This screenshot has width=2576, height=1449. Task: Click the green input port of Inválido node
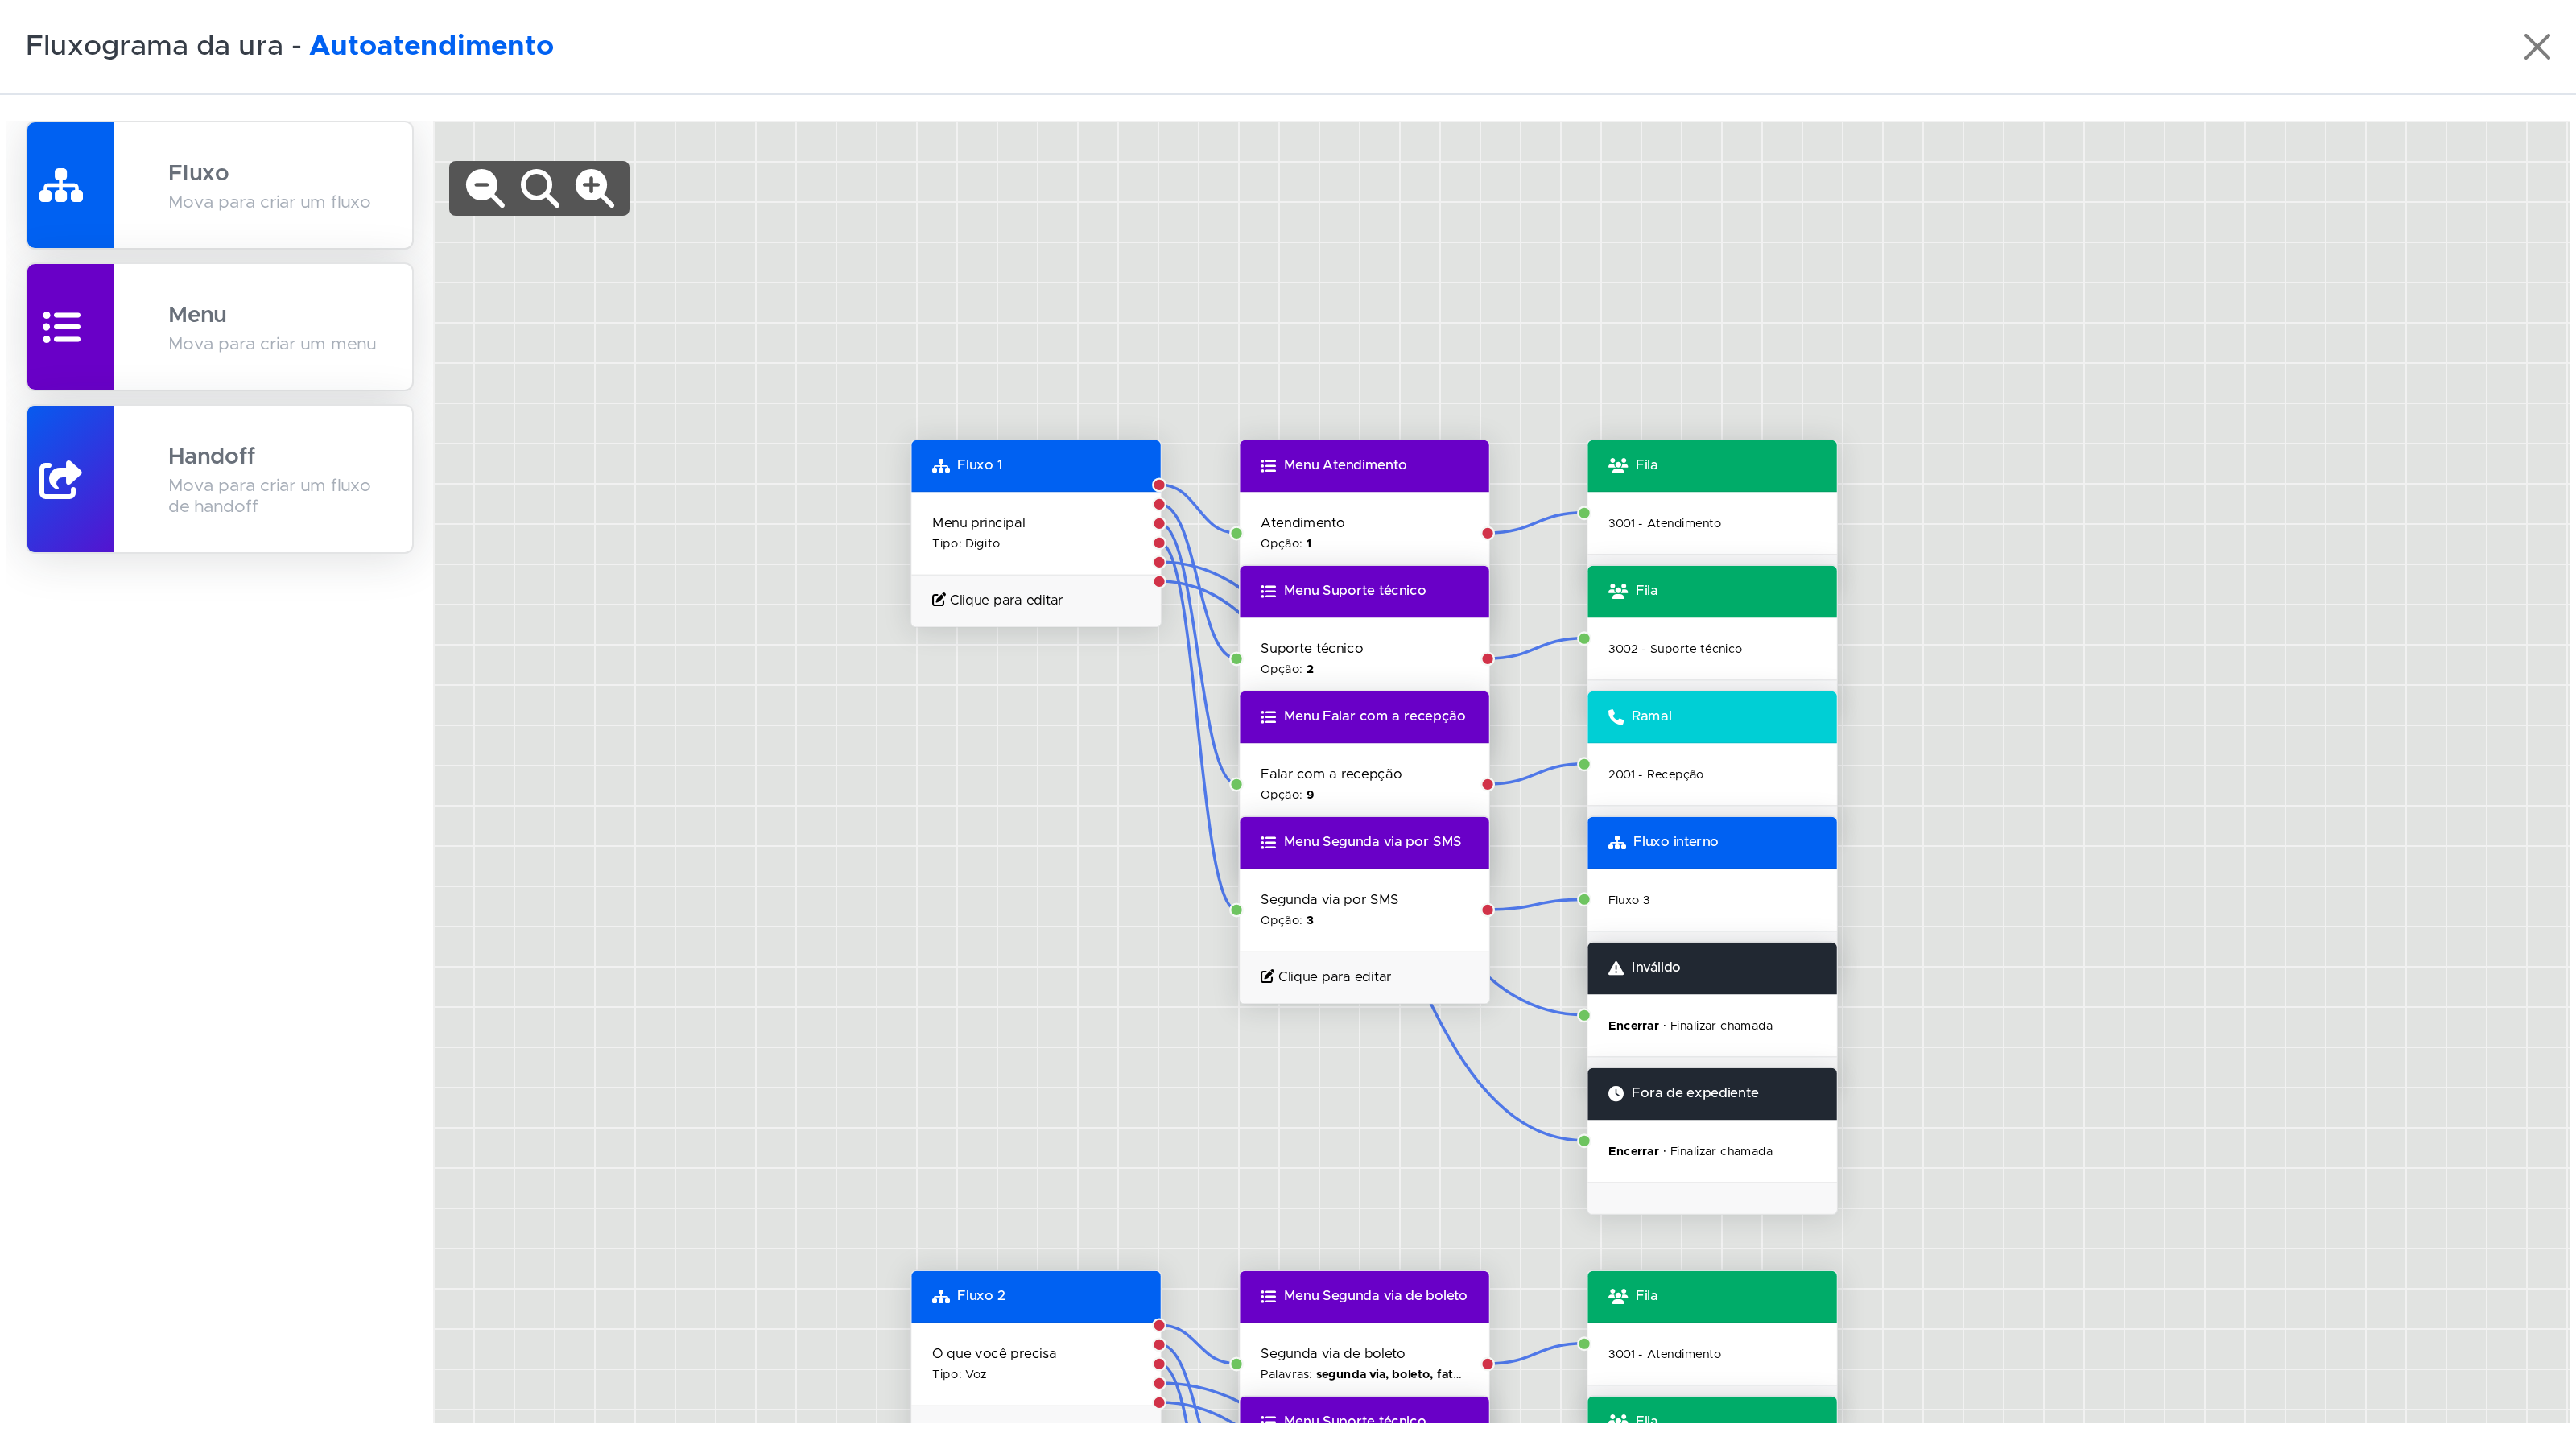click(1585, 1016)
